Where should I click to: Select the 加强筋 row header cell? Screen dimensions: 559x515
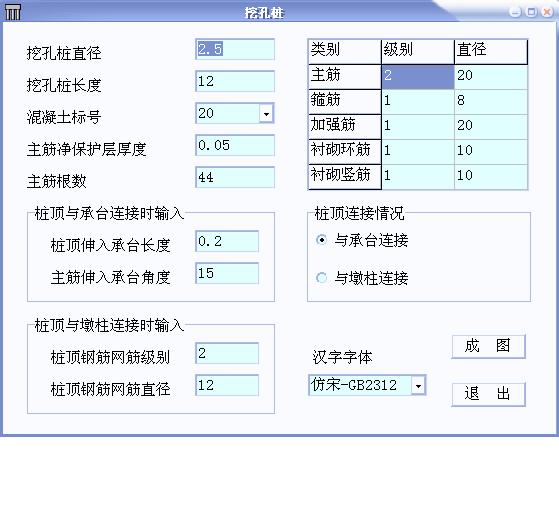345,127
